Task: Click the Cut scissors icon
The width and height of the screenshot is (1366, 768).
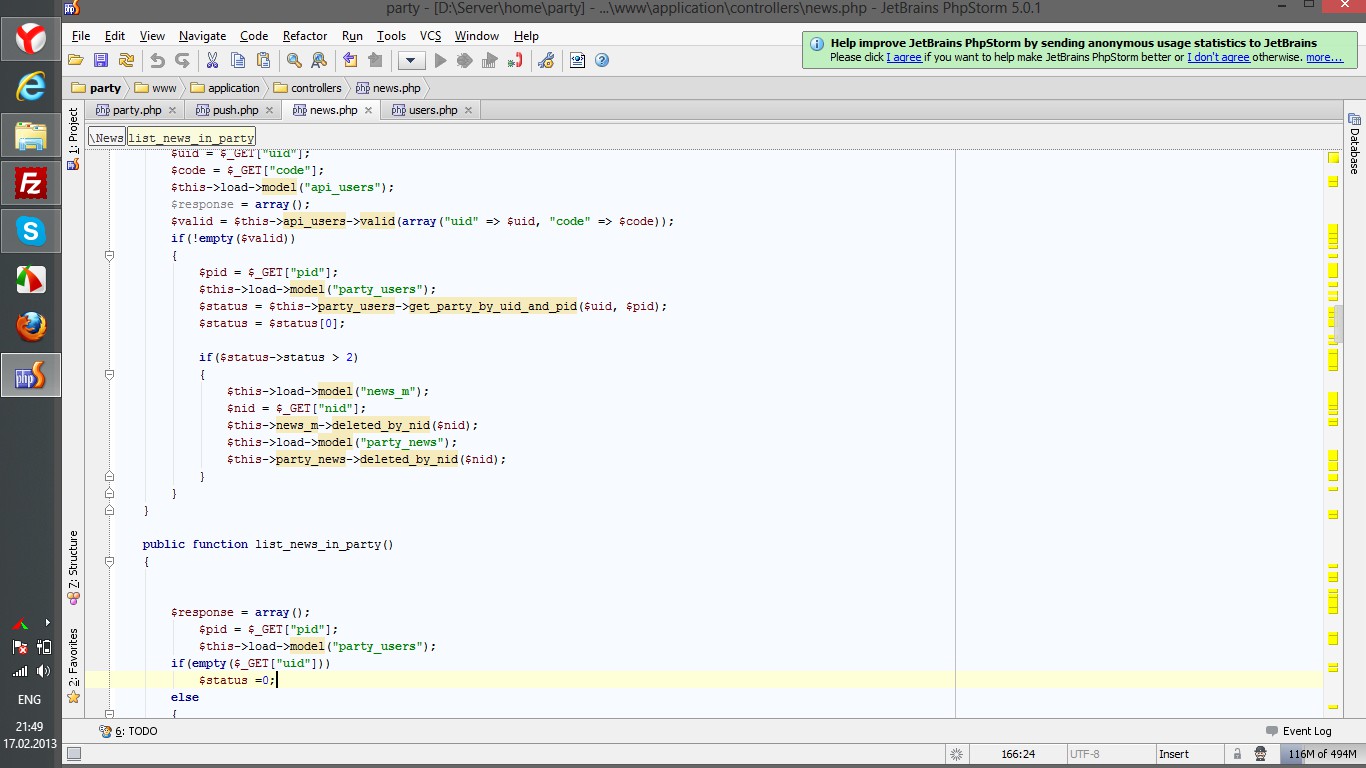Action: pyautogui.click(x=212, y=61)
